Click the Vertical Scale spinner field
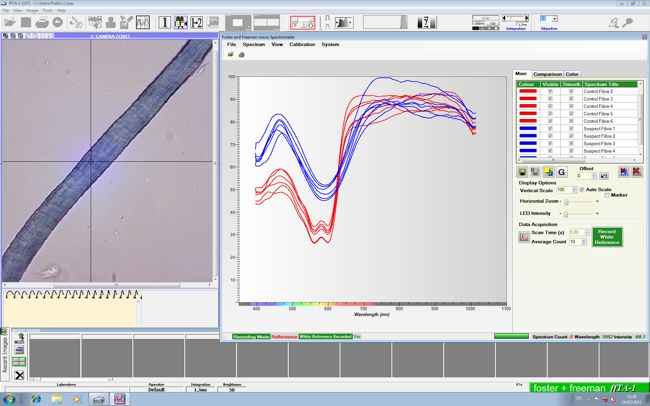Viewport: 650px width, 406px height. tap(566, 189)
